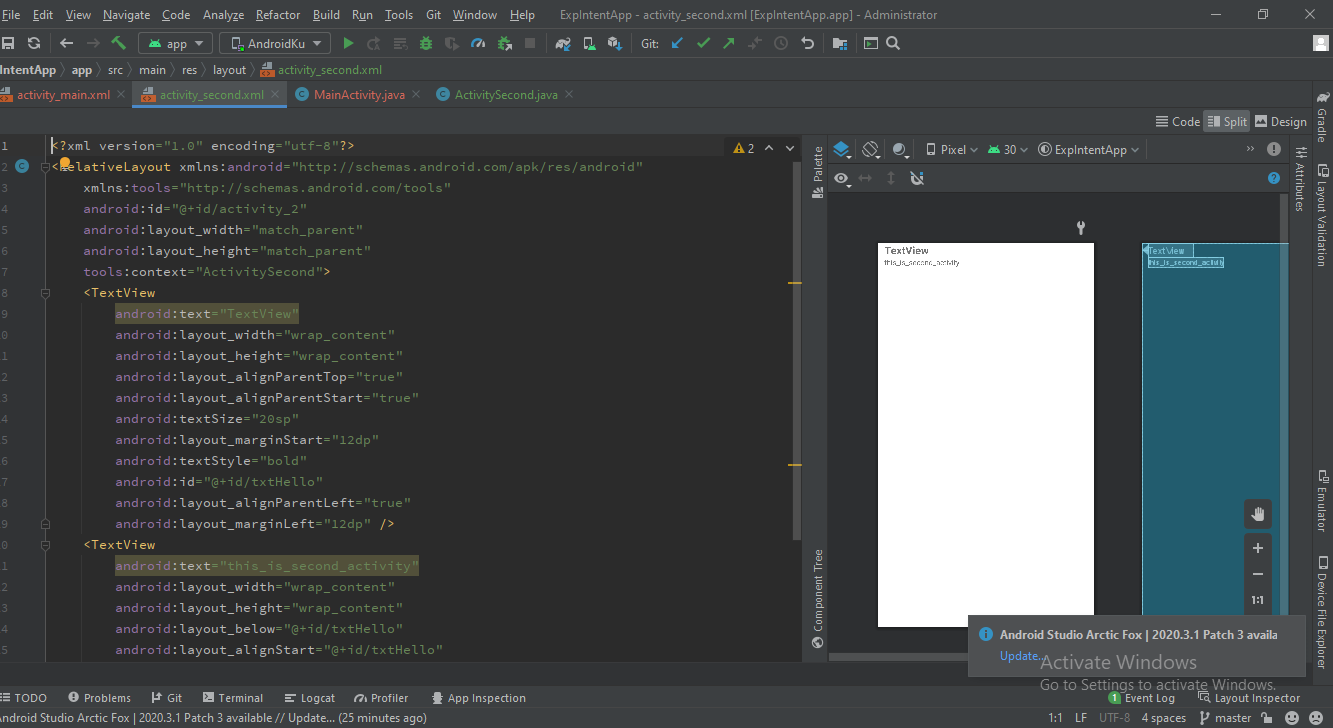Build project with the hammer icon
The image size is (1333, 728).
pyautogui.click(x=118, y=43)
